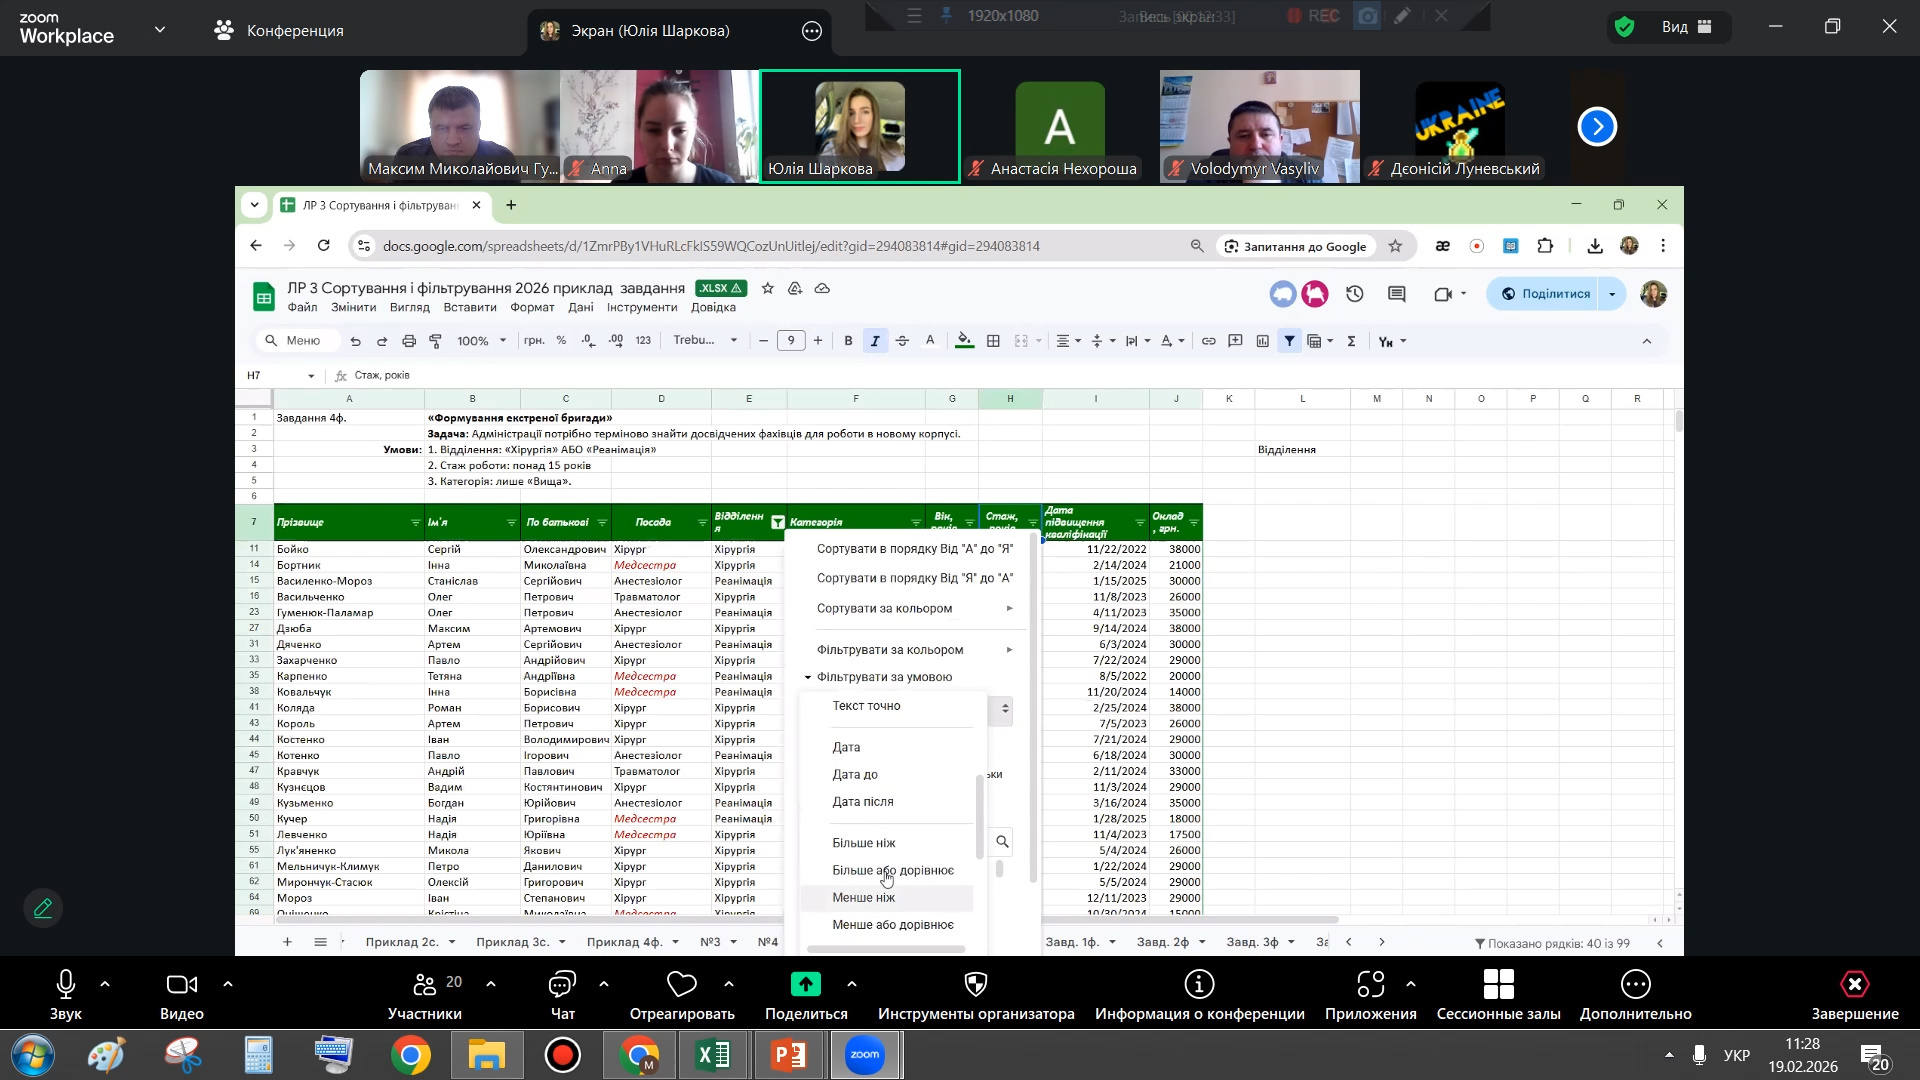Toggle the filter button in the toolbar

coord(1289,341)
